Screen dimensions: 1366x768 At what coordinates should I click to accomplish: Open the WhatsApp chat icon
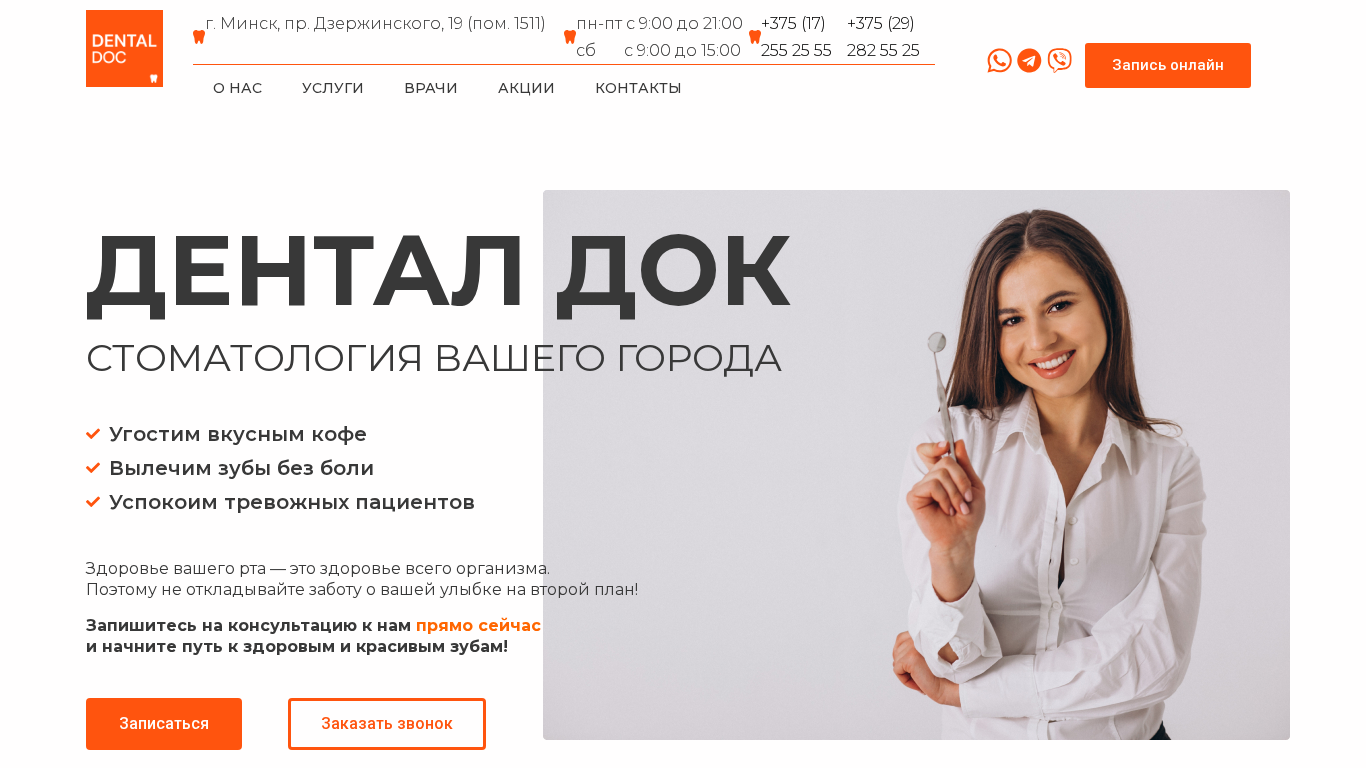pos(999,61)
